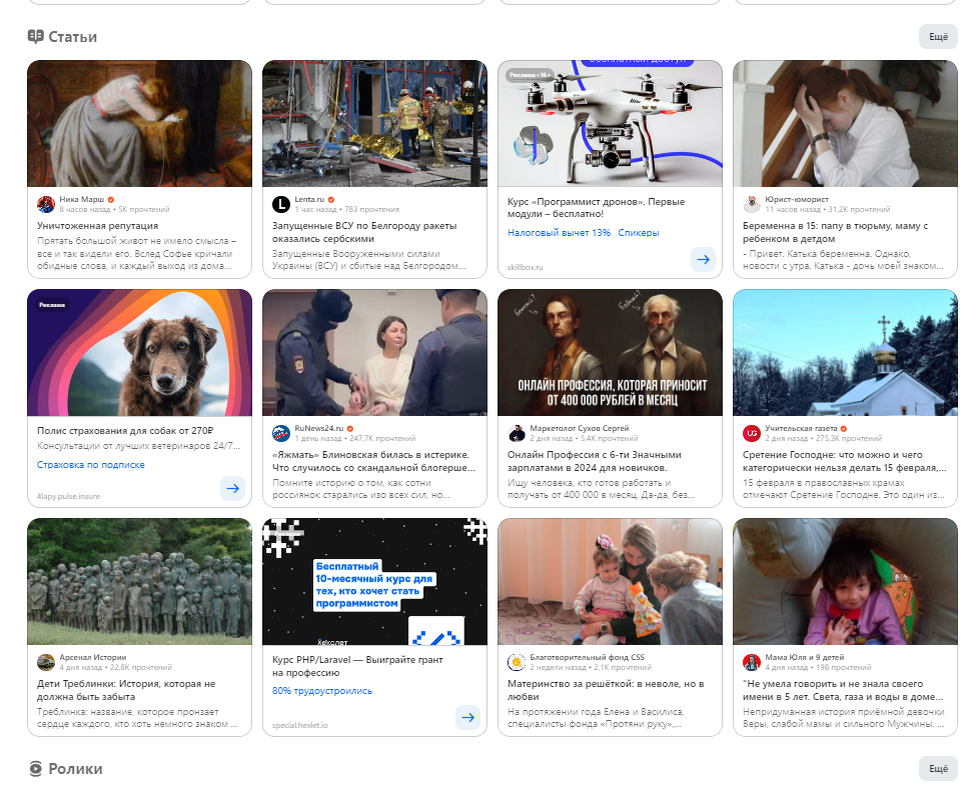
Task: Open RuNews24.ru channel avatar
Action: 281,433
